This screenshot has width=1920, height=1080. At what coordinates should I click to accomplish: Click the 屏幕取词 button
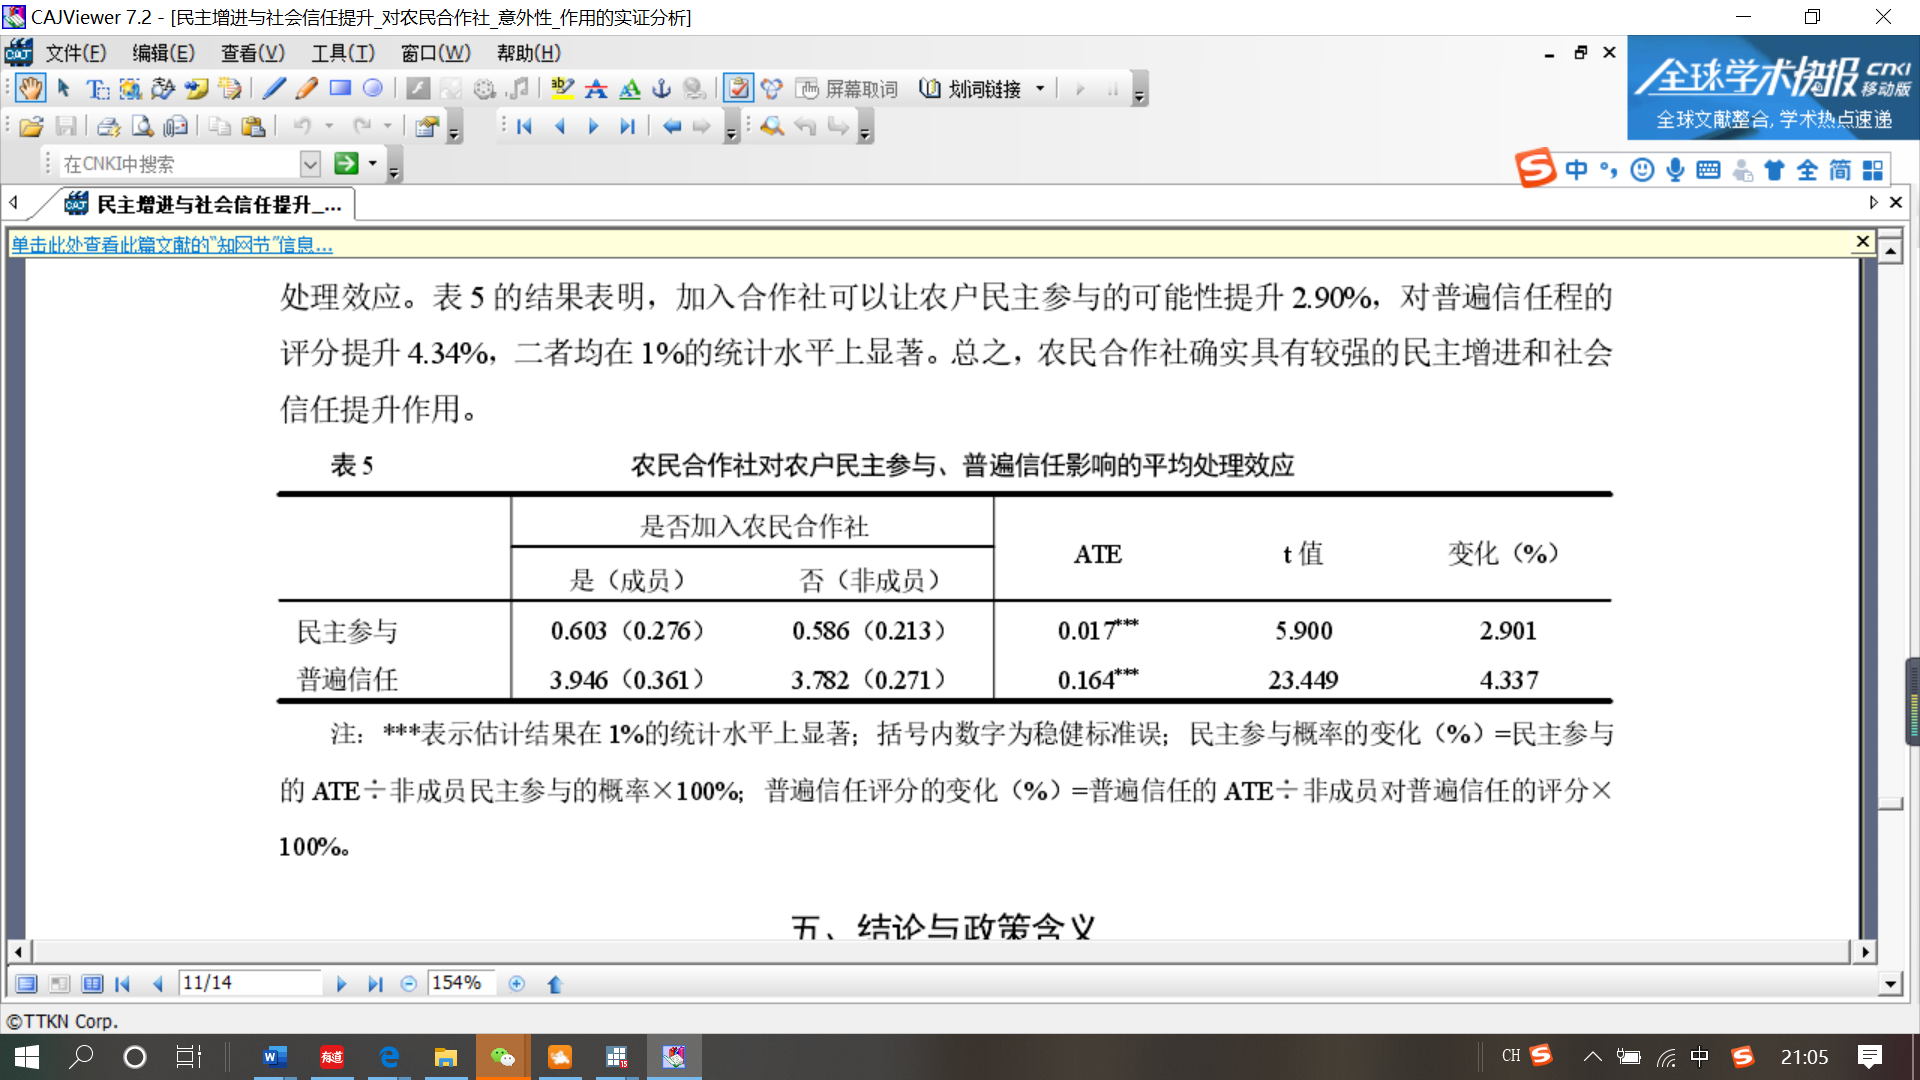click(x=848, y=89)
